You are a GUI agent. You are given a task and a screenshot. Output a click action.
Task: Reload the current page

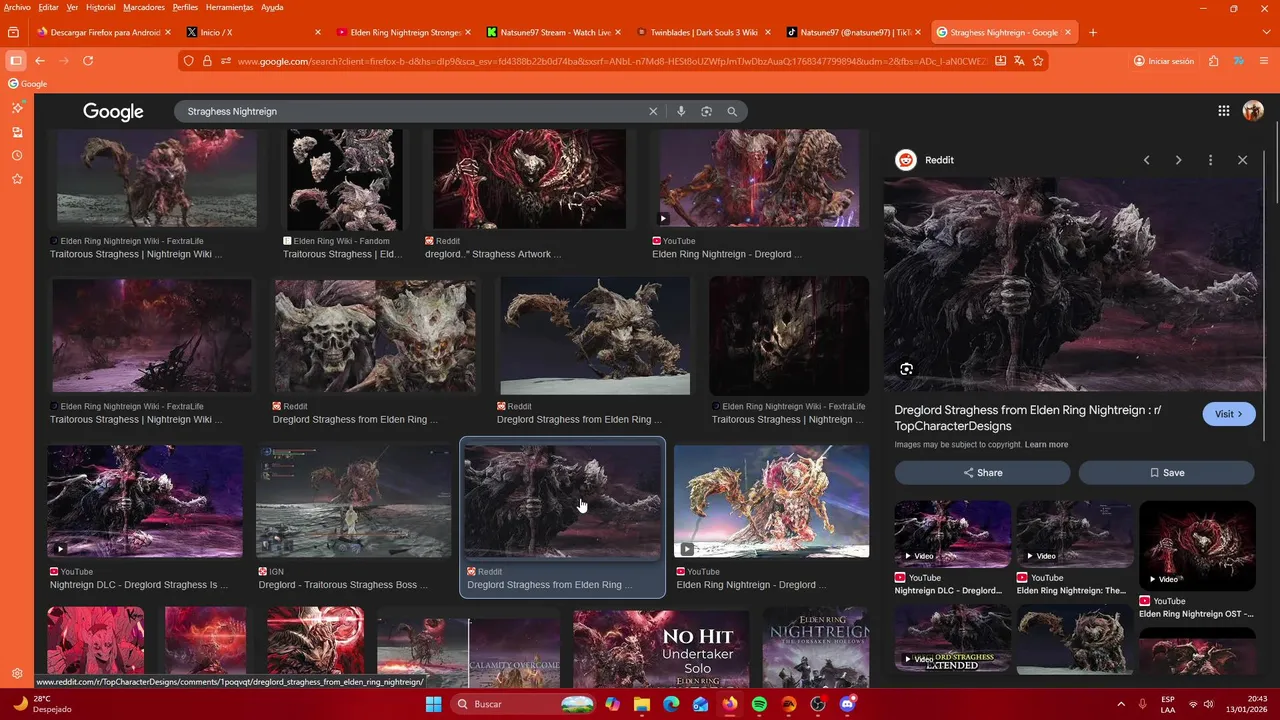tap(88, 61)
